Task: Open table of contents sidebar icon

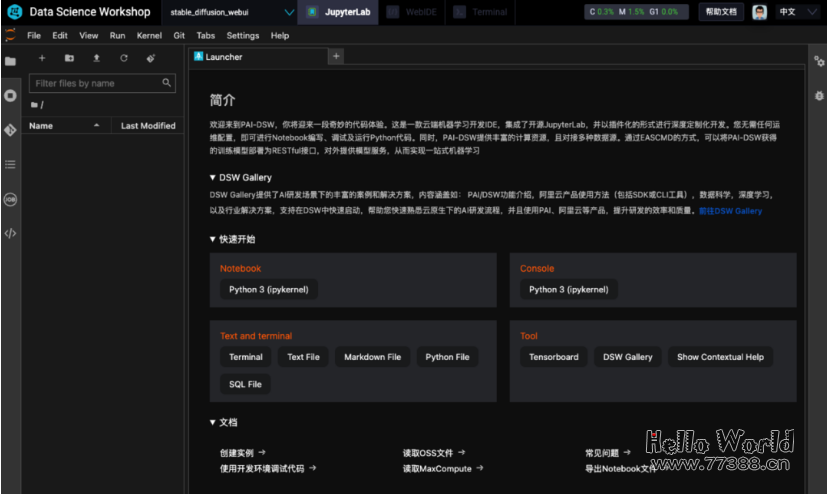Action: (x=10, y=164)
